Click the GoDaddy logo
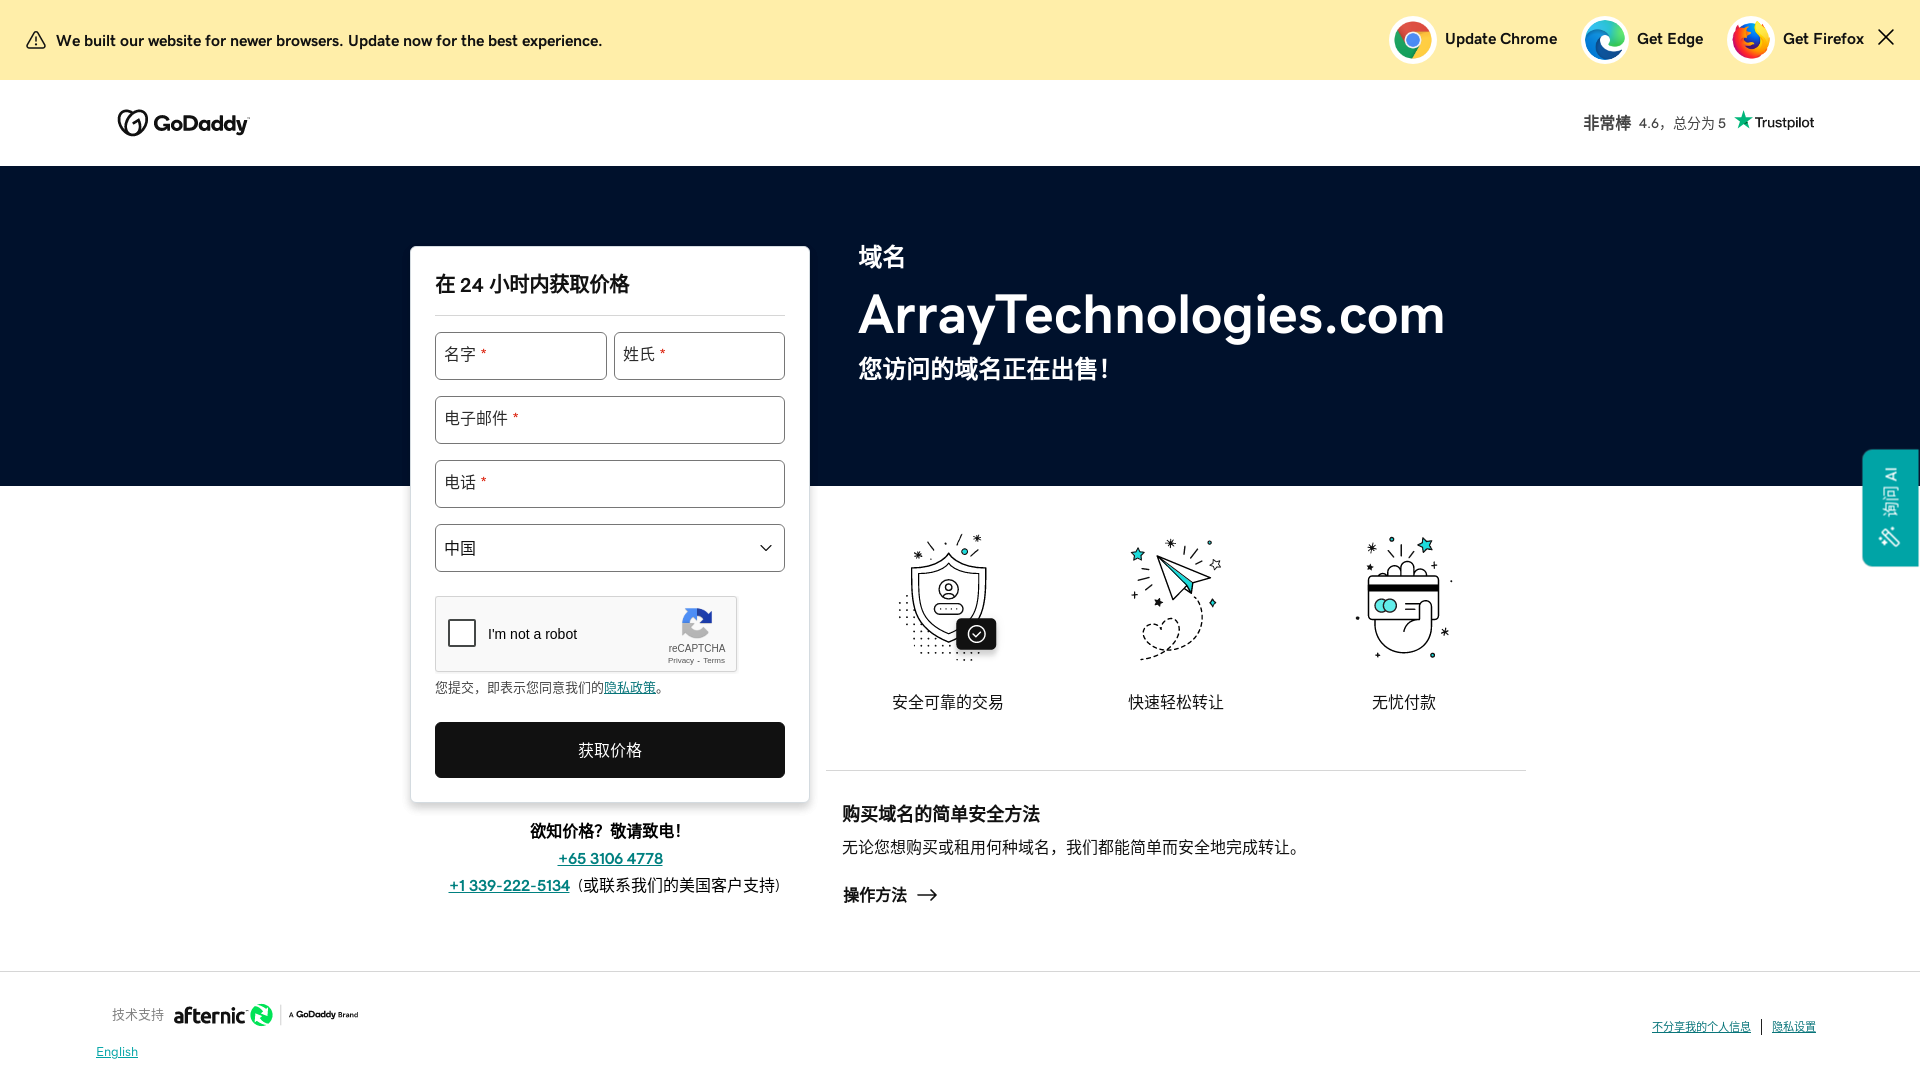This screenshot has width=1920, height=1080. pos(183,123)
